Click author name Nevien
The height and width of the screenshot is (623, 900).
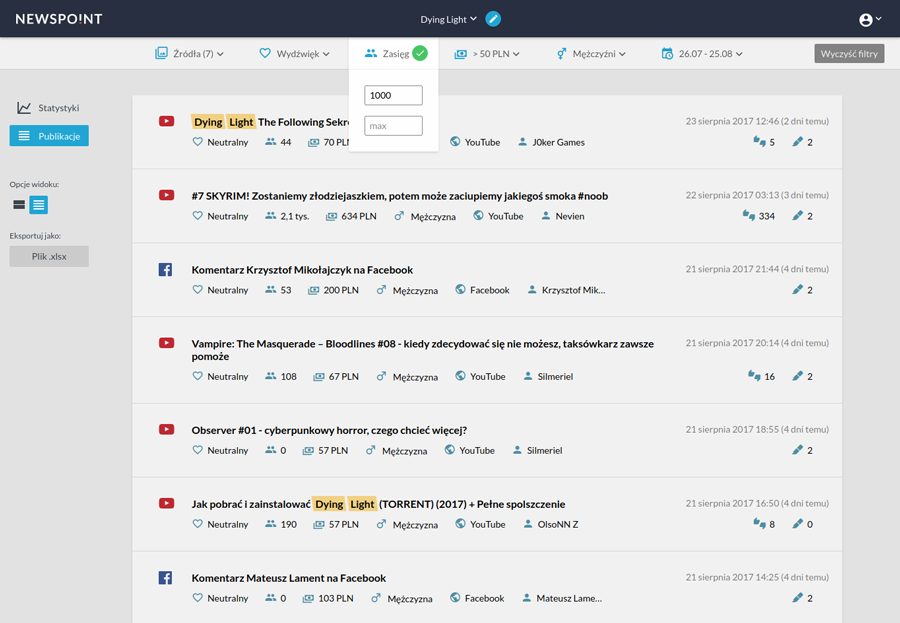pos(569,216)
